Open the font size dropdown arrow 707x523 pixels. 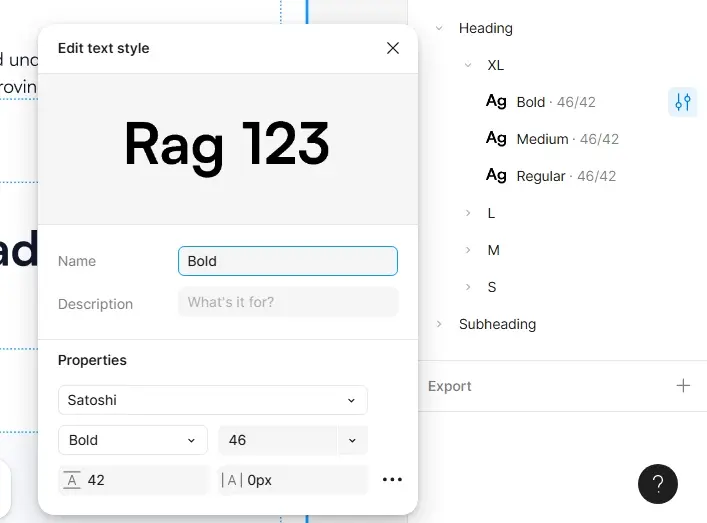(x=352, y=440)
